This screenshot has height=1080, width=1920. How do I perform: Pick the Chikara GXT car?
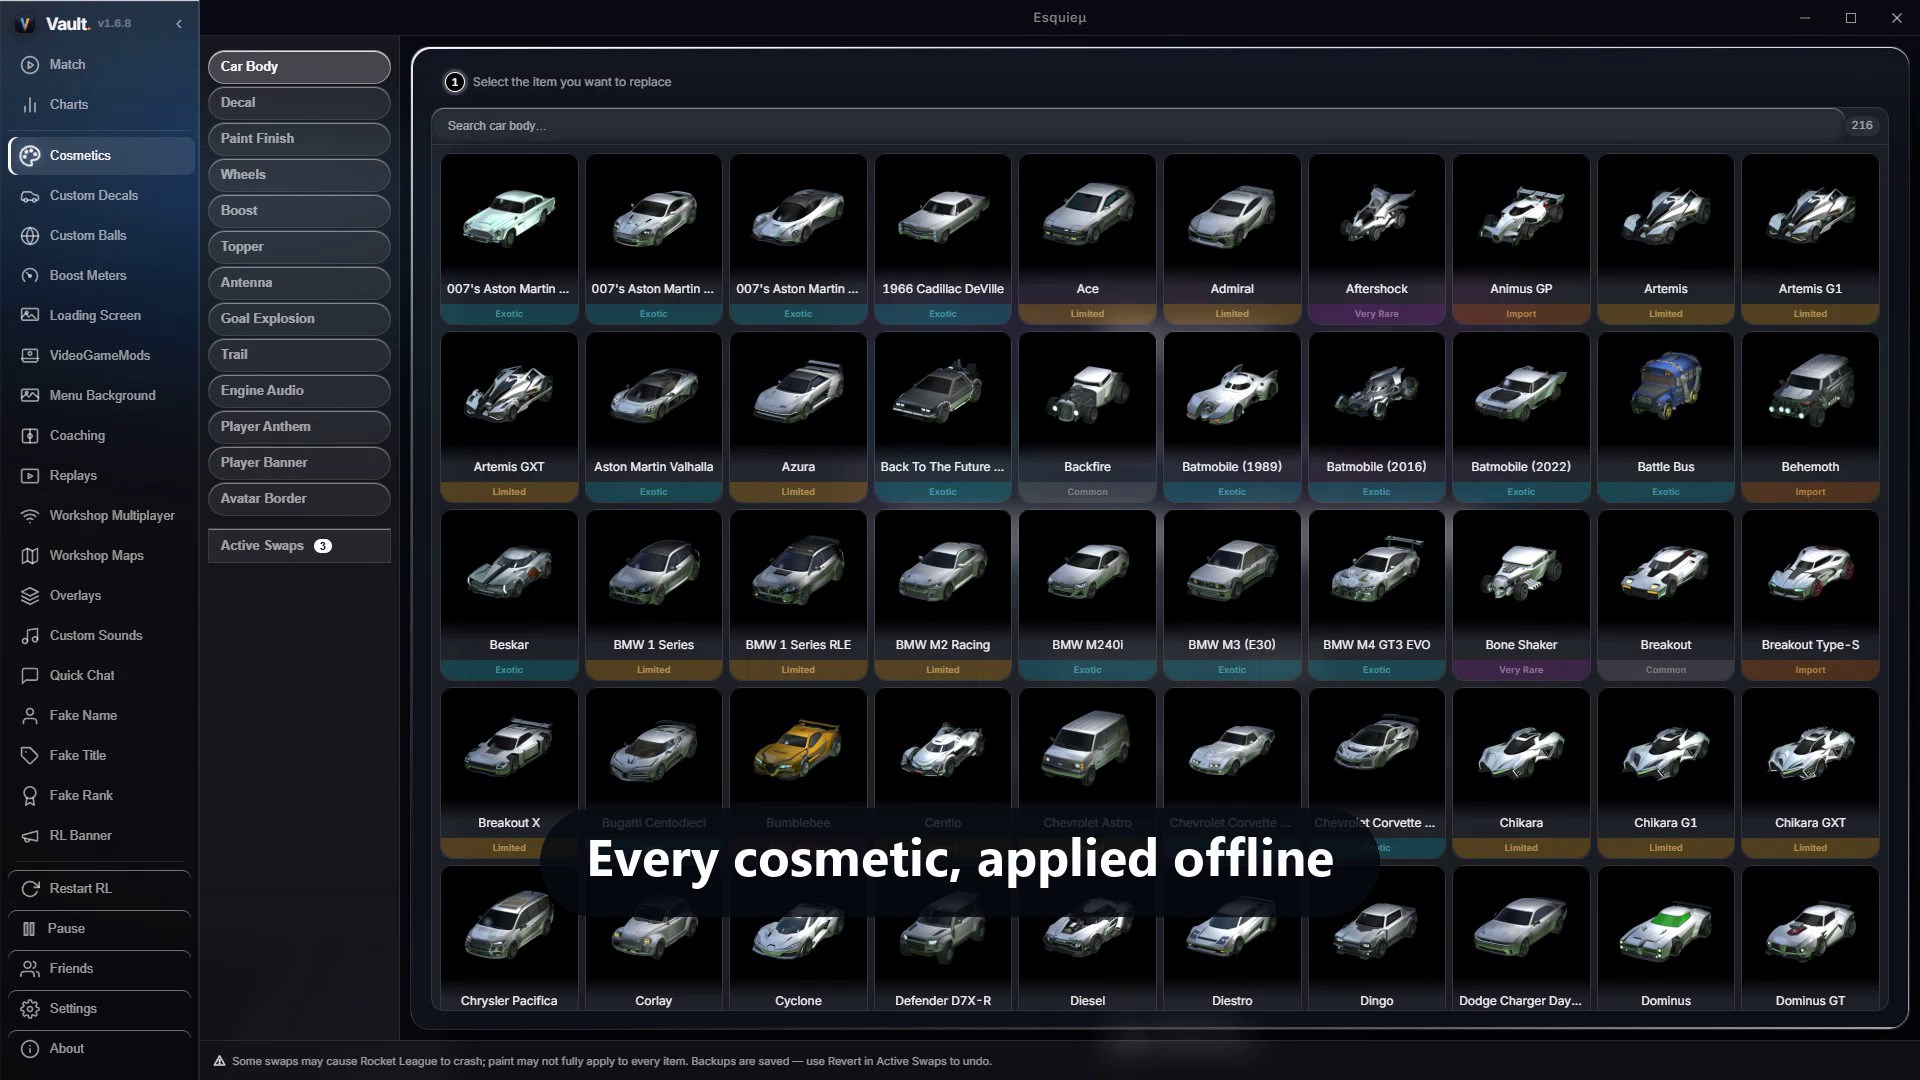pos(1810,773)
